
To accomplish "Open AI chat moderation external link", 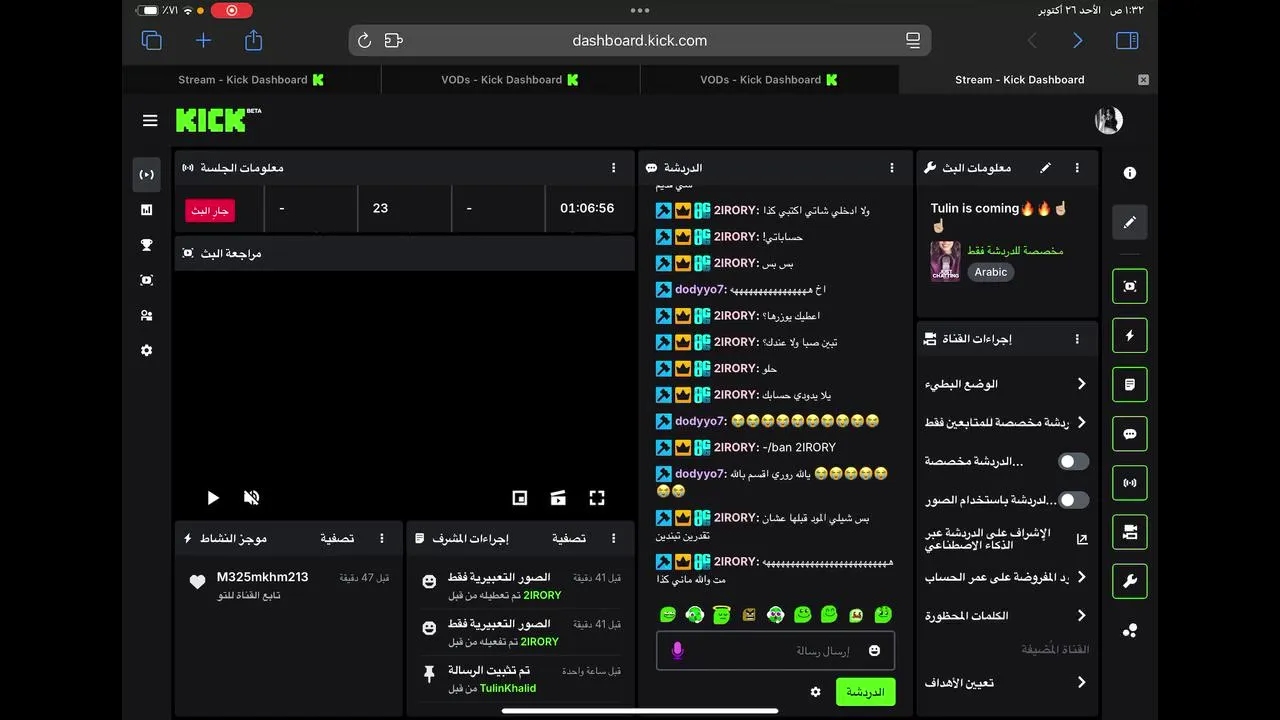I will (x=1082, y=539).
